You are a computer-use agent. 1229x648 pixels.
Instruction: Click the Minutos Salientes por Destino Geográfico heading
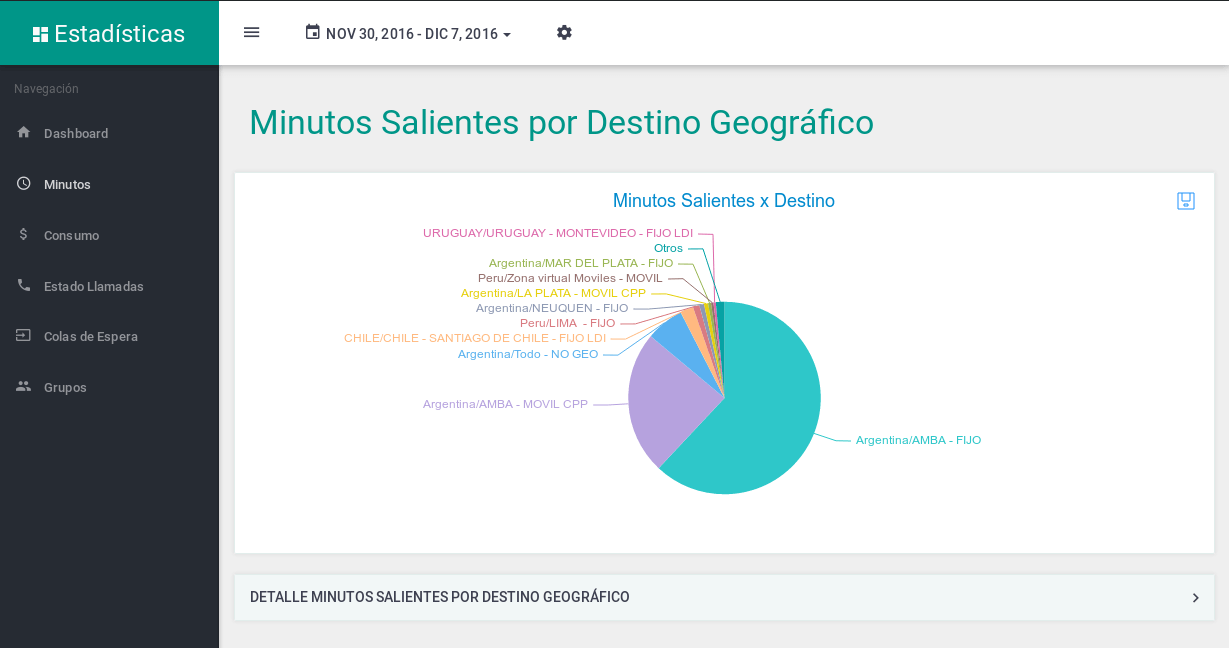pos(561,122)
